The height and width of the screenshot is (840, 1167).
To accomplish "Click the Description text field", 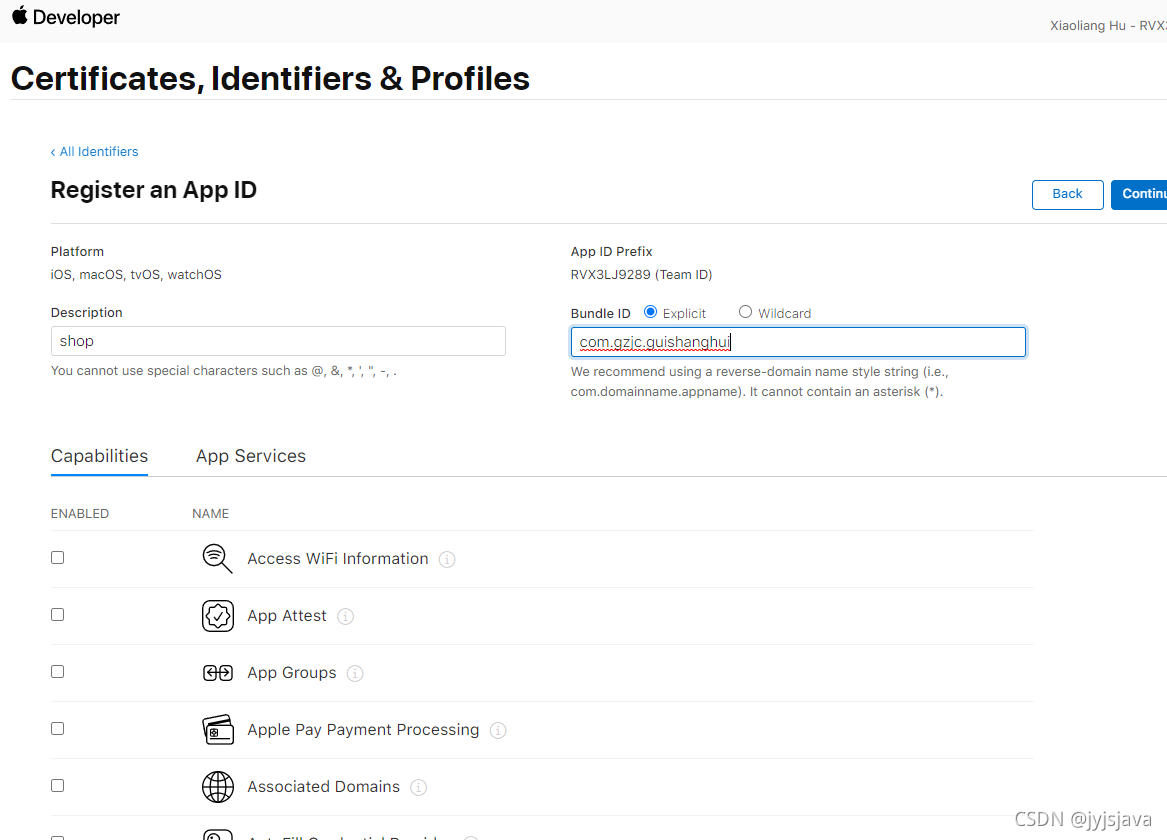I will coord(278,341).
